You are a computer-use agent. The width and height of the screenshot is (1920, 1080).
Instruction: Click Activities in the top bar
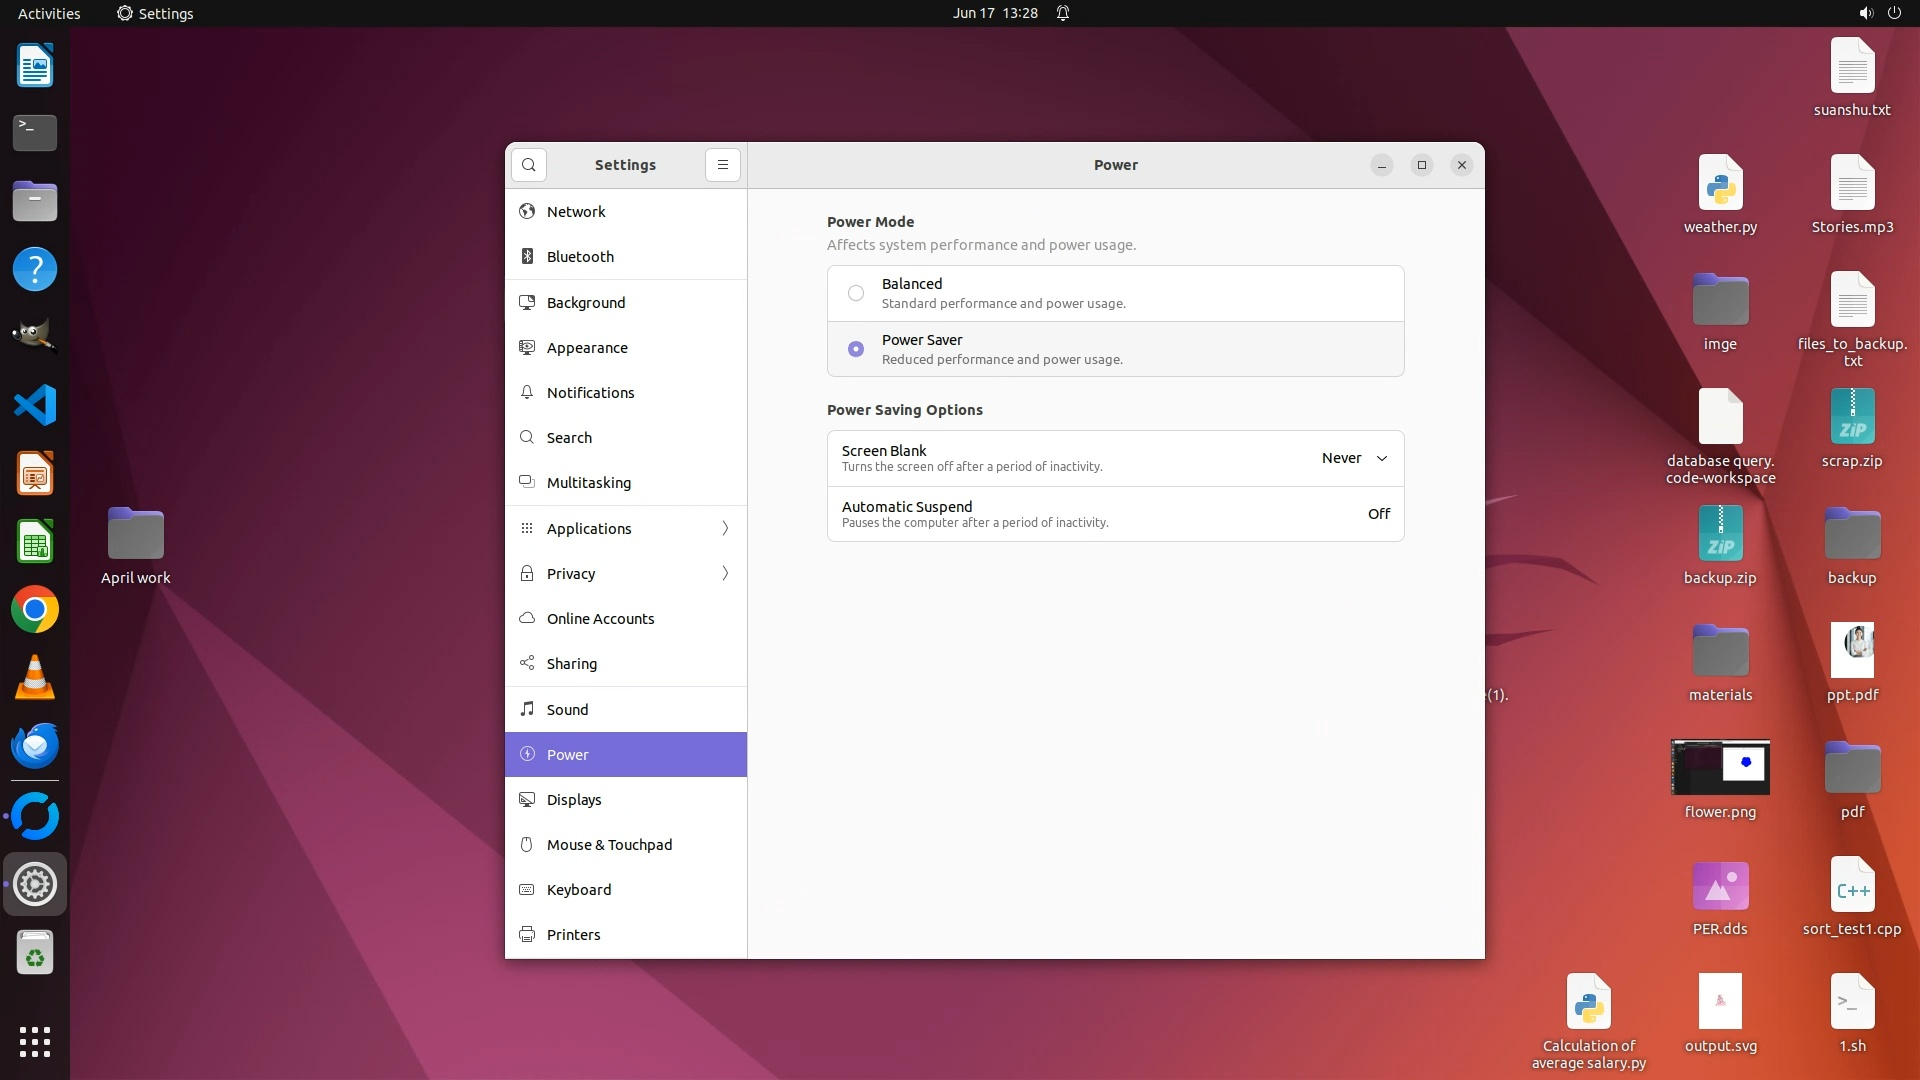(x=49, y=13)
